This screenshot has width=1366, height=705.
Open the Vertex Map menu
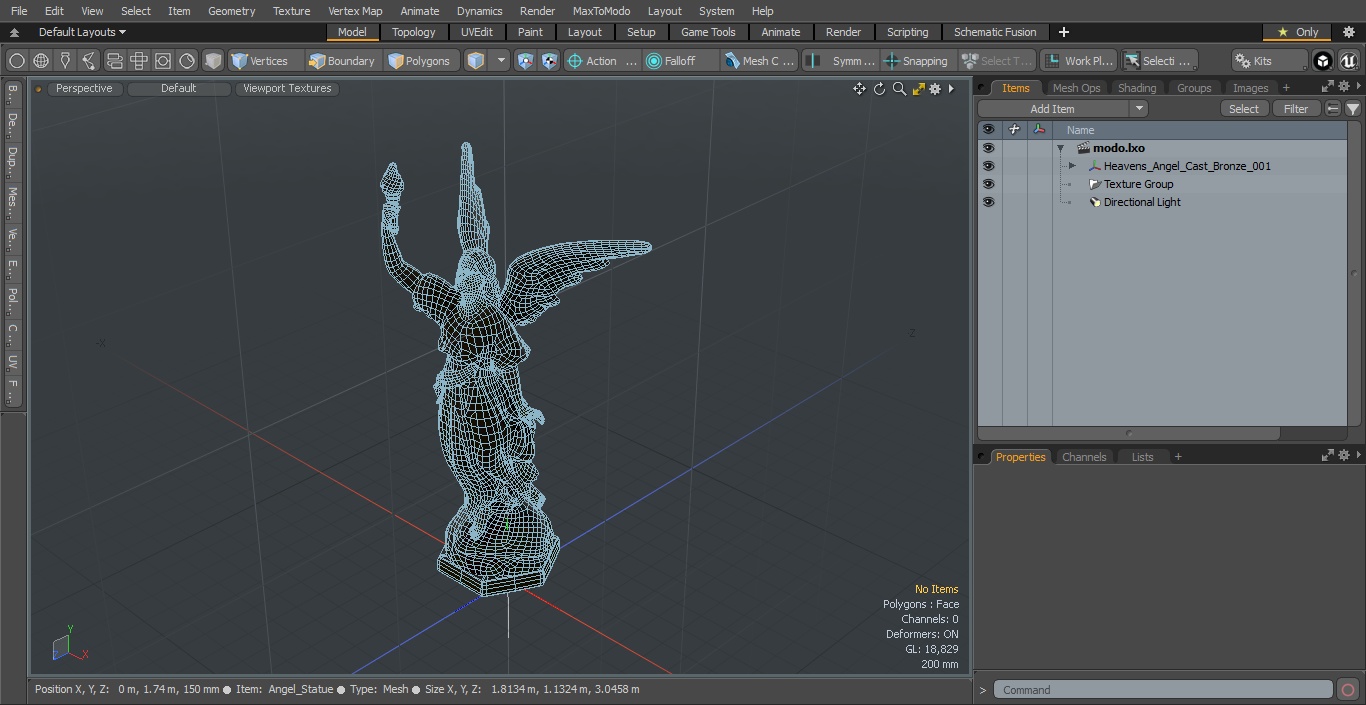click(355, 11)
